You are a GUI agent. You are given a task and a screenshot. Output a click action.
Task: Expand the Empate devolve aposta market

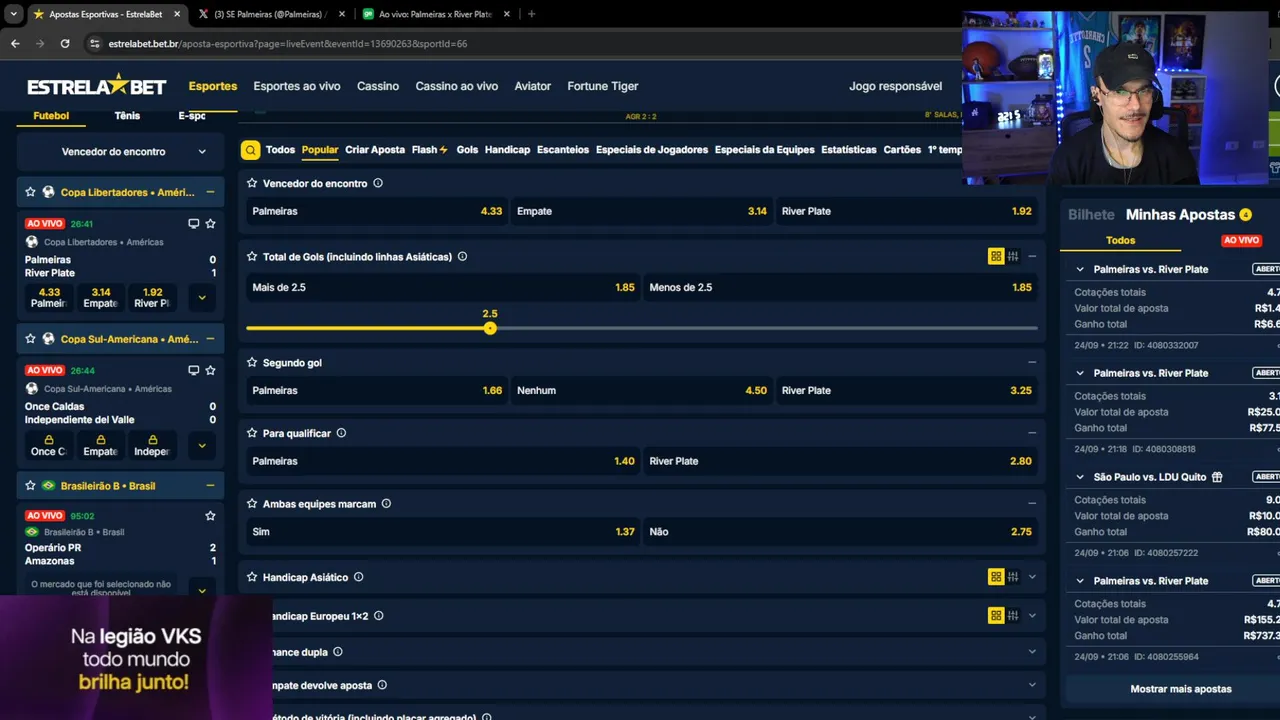(x=1032, y=685)
